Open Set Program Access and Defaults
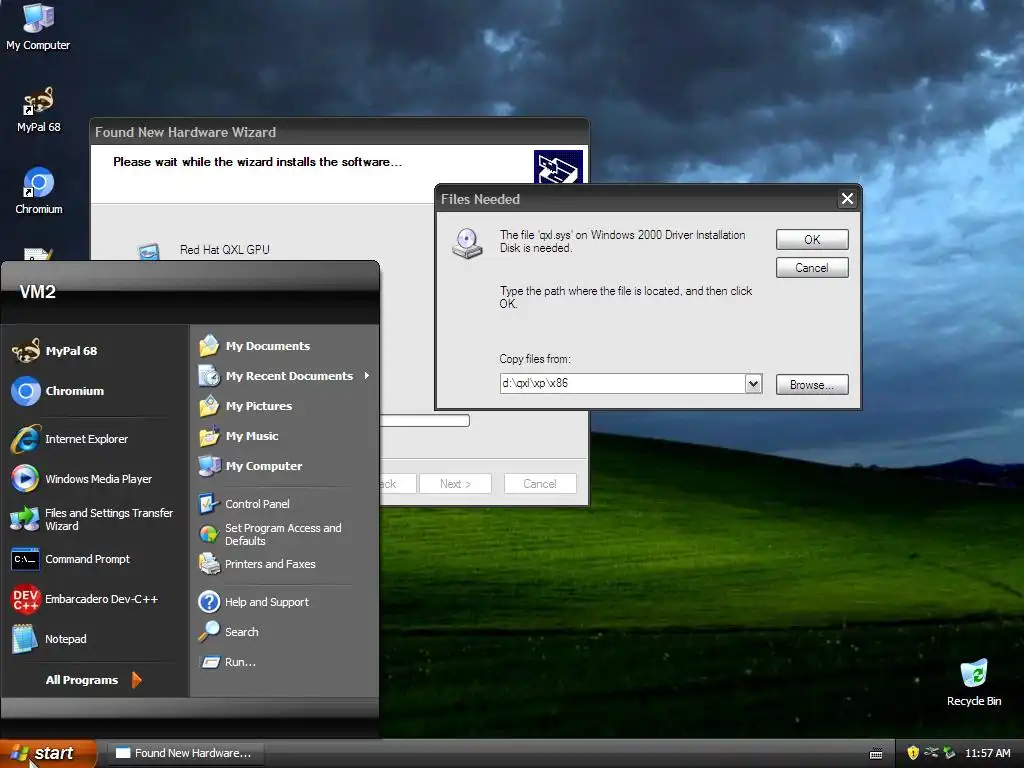The height and width of the screenshot is (768, 1024). [x=285, y=534]
